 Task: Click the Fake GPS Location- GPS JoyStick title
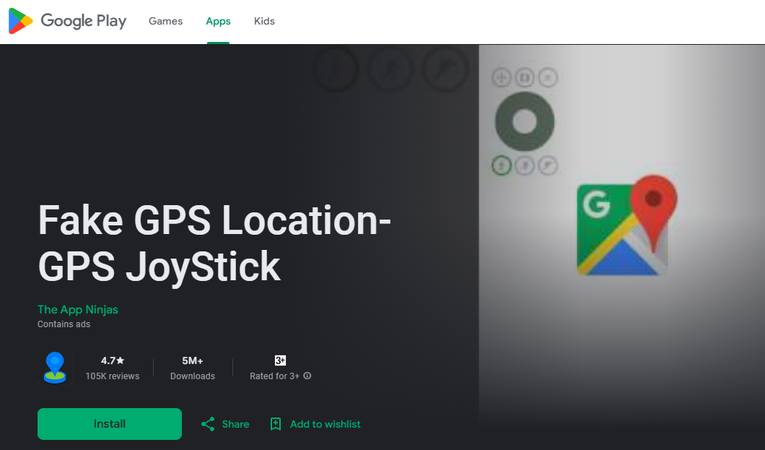click(214, 243)
